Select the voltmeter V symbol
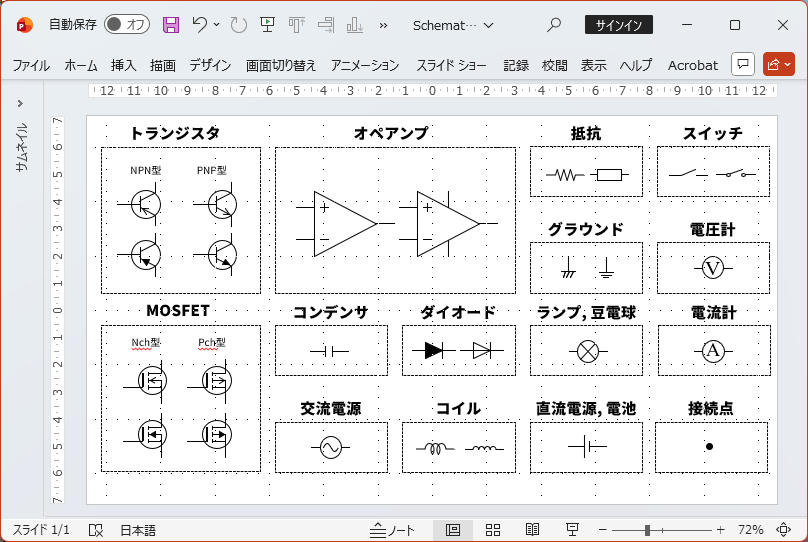 point(713,268)
